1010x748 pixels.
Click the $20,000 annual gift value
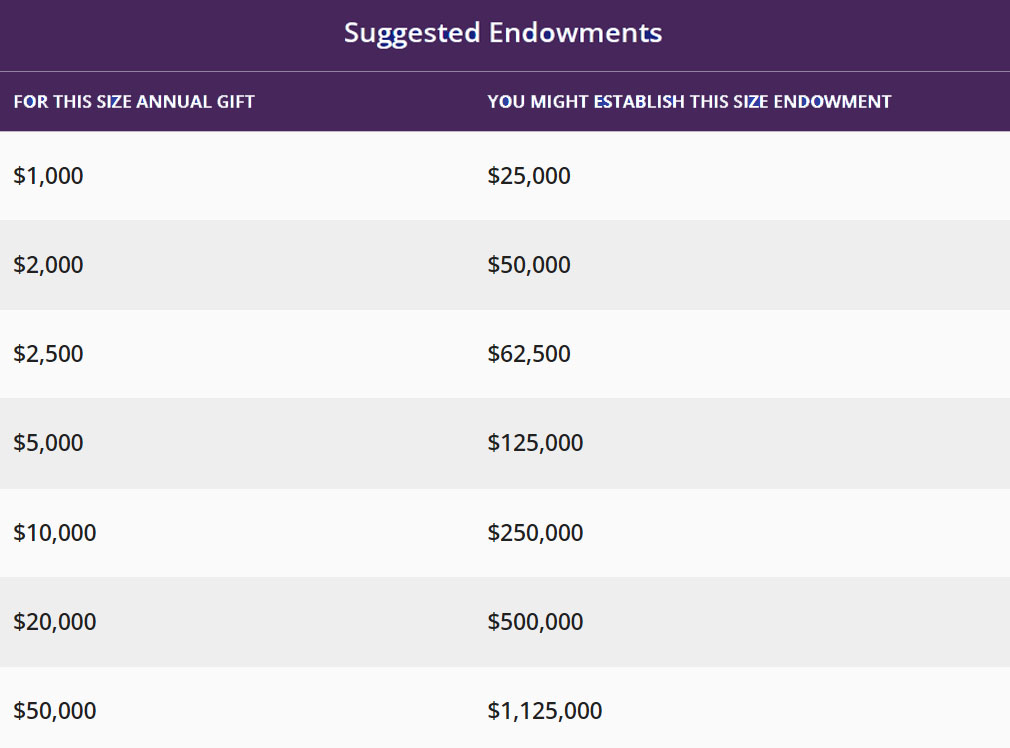[55, 622]
